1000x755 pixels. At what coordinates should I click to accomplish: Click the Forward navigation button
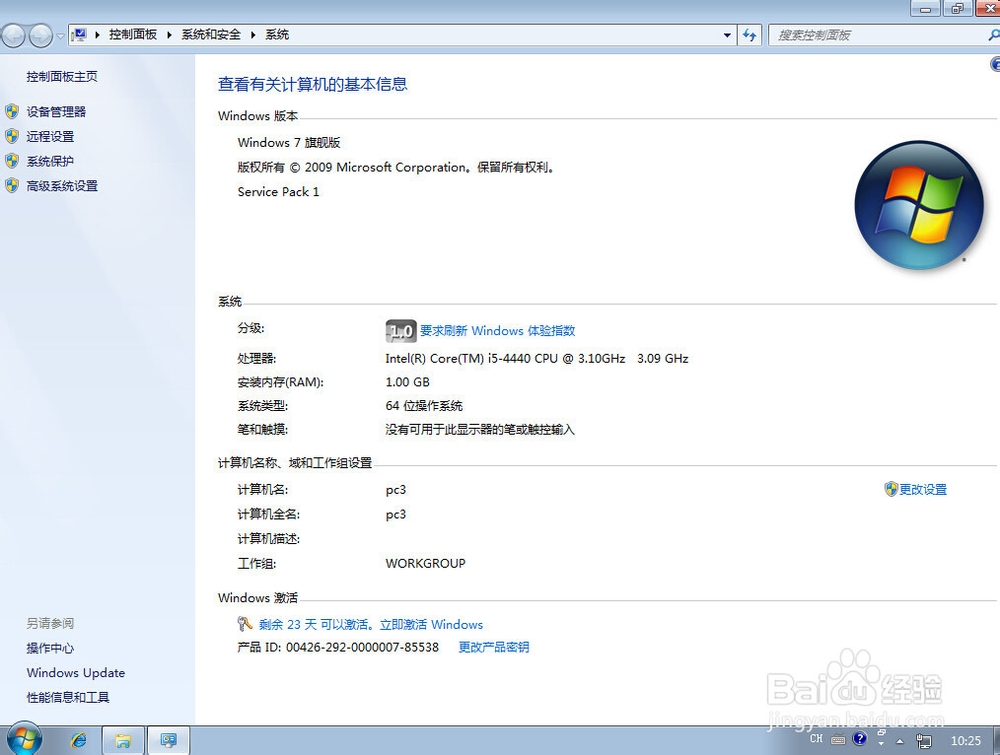[40, 36]
